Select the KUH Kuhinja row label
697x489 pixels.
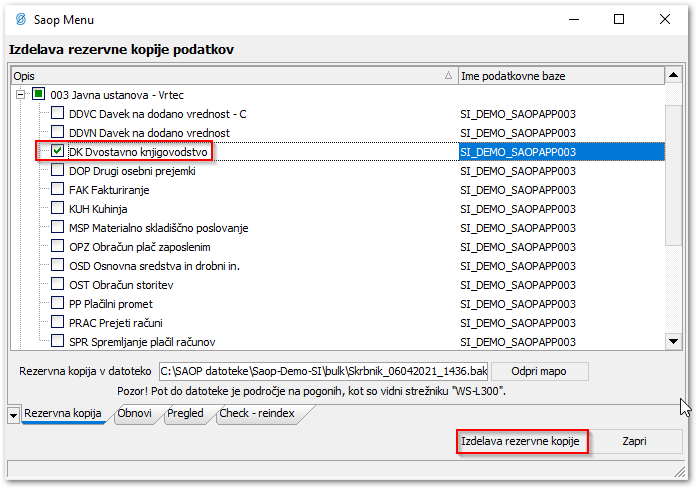[98, 209]
